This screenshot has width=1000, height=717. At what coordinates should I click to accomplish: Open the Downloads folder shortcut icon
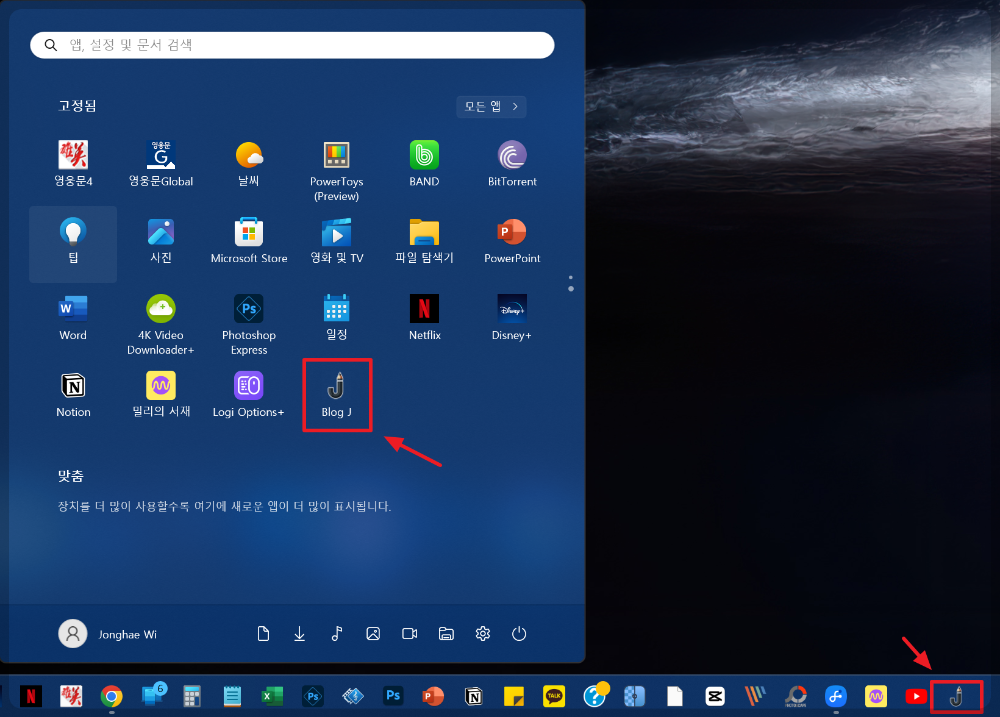tap(300, 633)
